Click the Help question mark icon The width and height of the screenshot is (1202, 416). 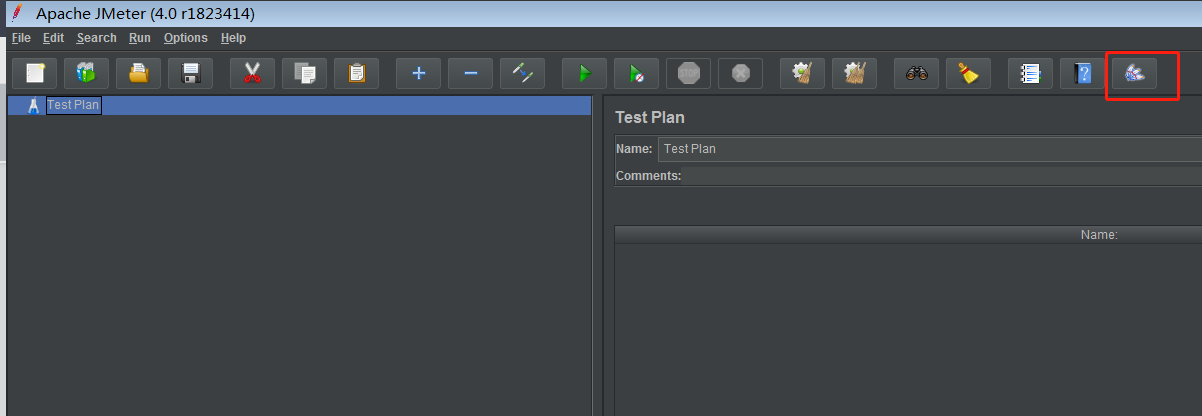point(1082,73)
